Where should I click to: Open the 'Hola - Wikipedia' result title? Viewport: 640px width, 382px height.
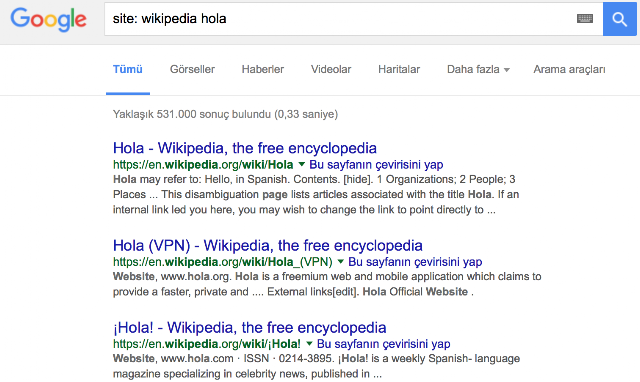(x=245, y=148)
